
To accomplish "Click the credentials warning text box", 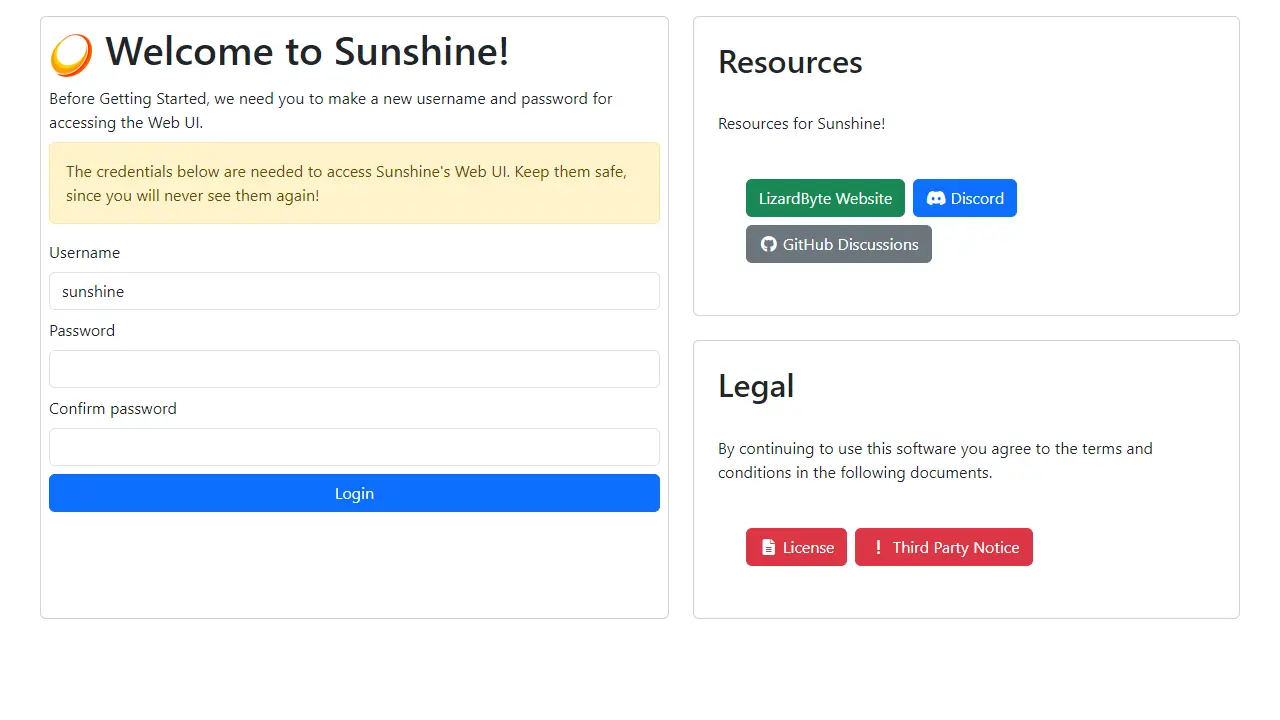I will (354, 183).
